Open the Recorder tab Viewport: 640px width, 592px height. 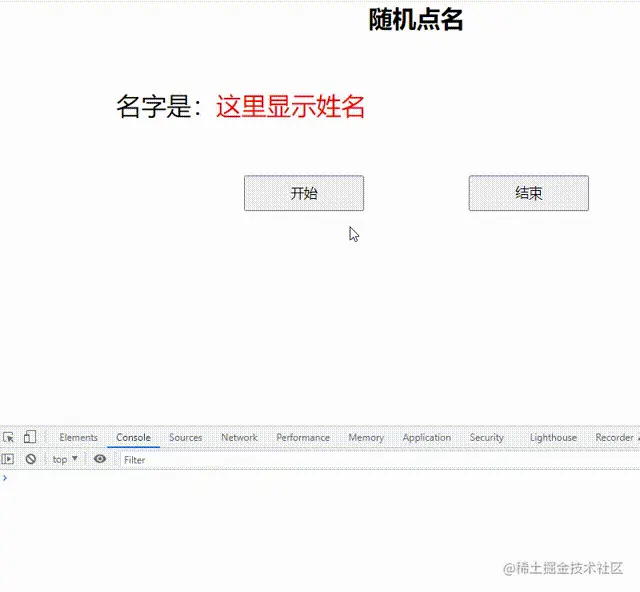coord(614,437)
